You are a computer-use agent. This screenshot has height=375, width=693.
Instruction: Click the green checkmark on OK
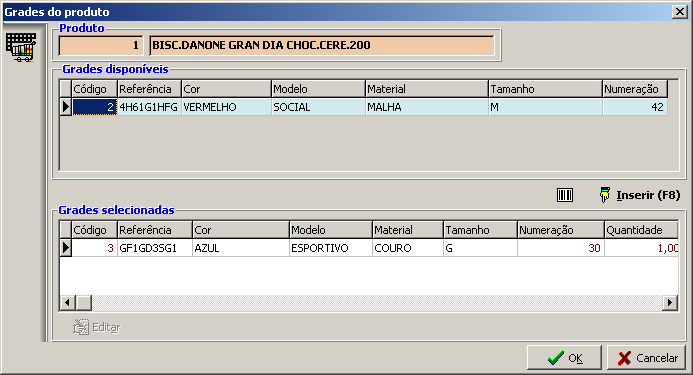point(556,357)
